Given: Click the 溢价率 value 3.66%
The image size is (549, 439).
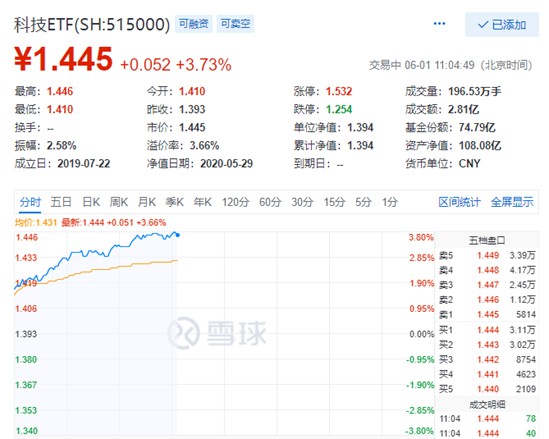Looking at the screenshot, I should (x=204, y=145).
